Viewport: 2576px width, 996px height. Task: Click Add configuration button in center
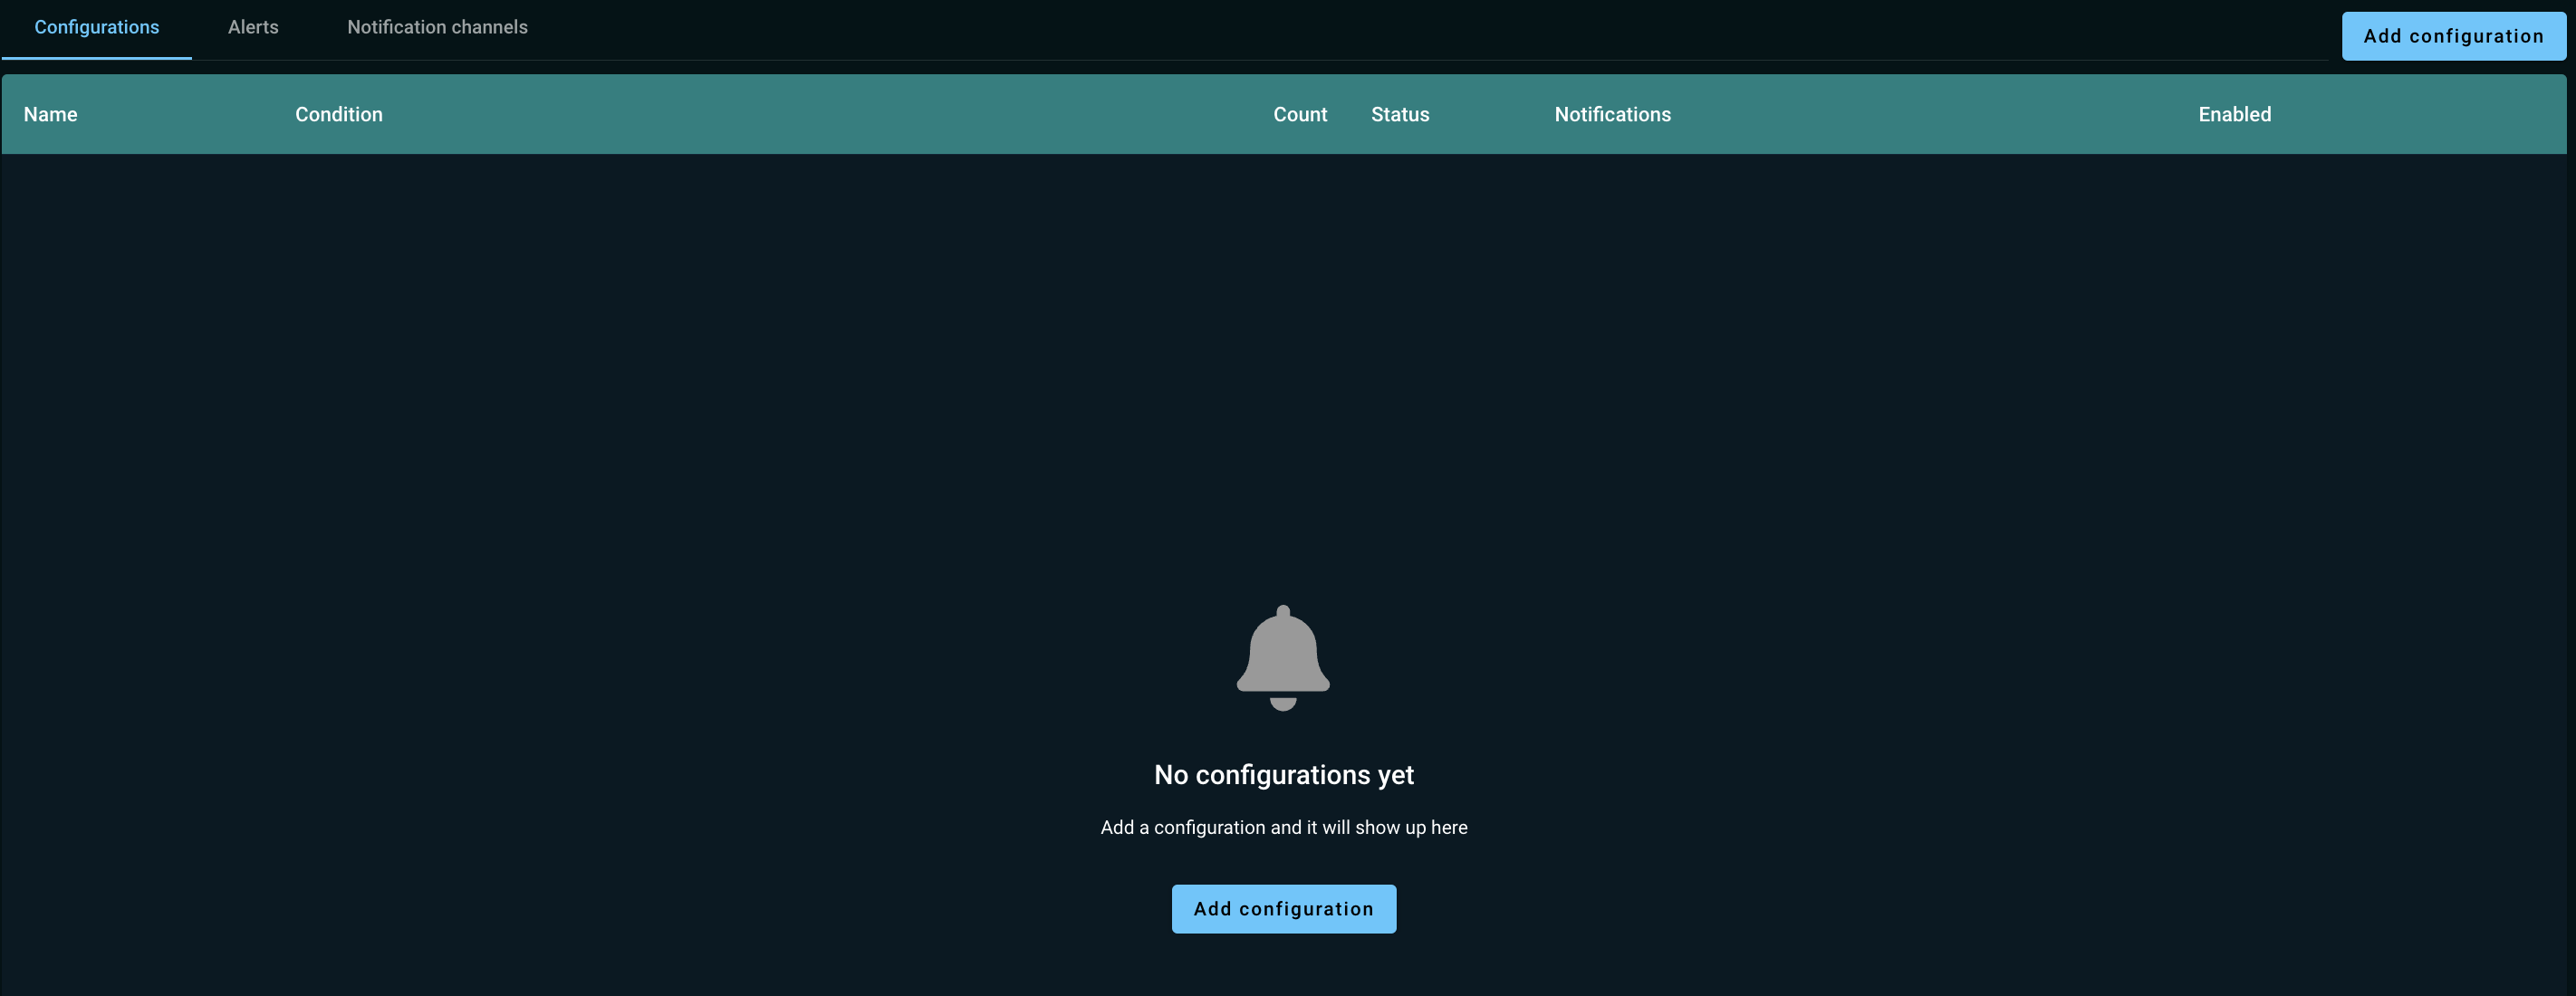pos(1283,907)
